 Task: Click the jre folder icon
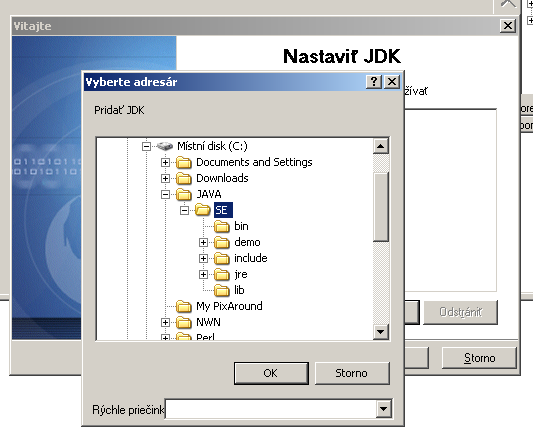point(222,274)
